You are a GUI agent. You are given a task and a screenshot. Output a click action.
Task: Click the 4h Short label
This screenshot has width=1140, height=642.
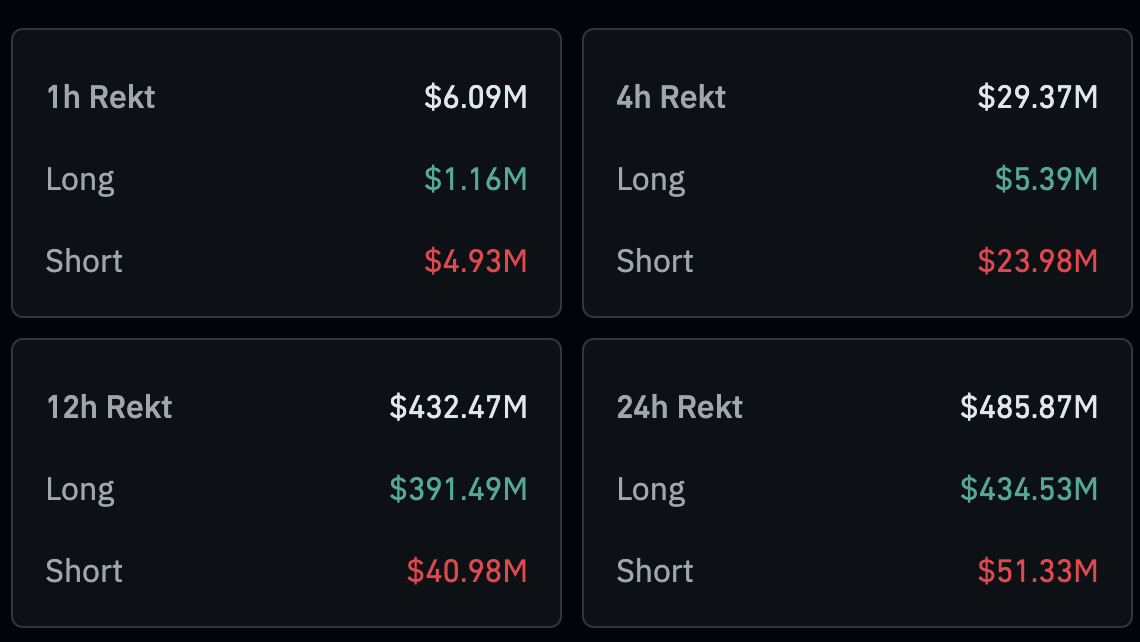click(655, 261)
